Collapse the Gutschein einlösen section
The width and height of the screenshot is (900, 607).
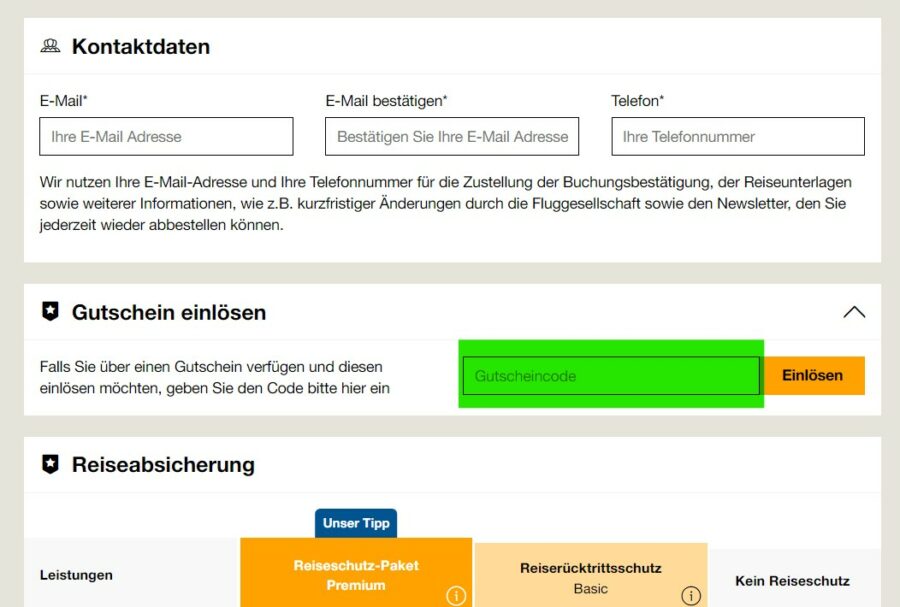[855, 312]
